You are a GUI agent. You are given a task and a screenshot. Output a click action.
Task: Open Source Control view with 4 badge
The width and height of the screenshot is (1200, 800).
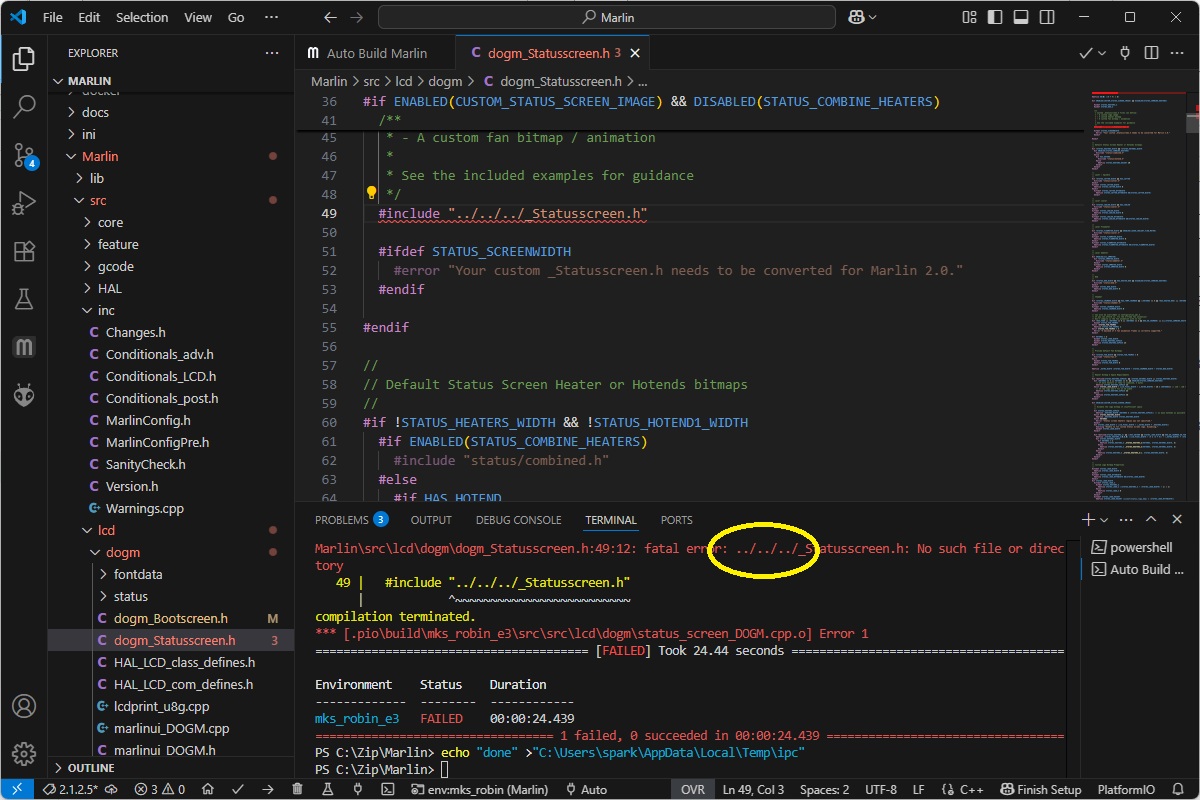pyautogui.click(x=24, y=154)
